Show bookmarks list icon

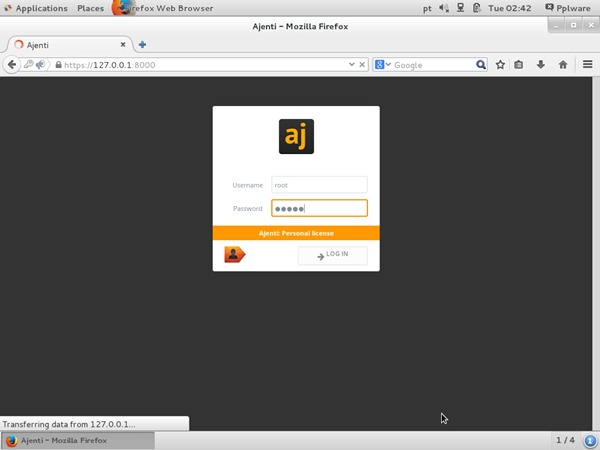[518, 65]
